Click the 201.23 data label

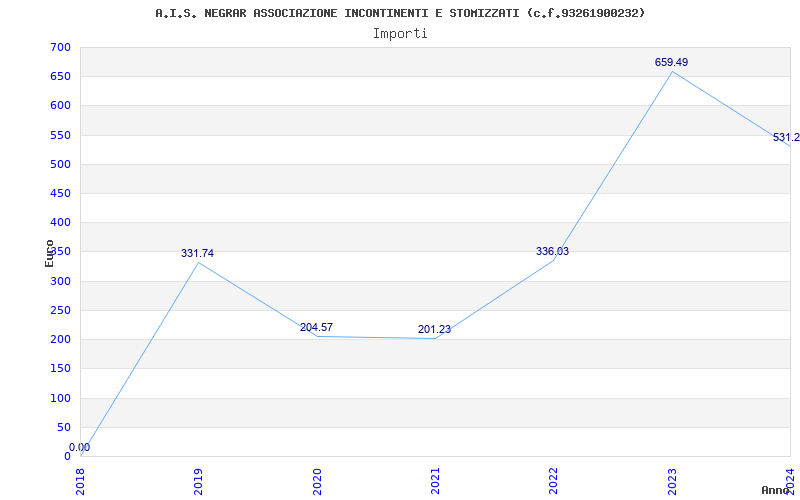(434, 329)
